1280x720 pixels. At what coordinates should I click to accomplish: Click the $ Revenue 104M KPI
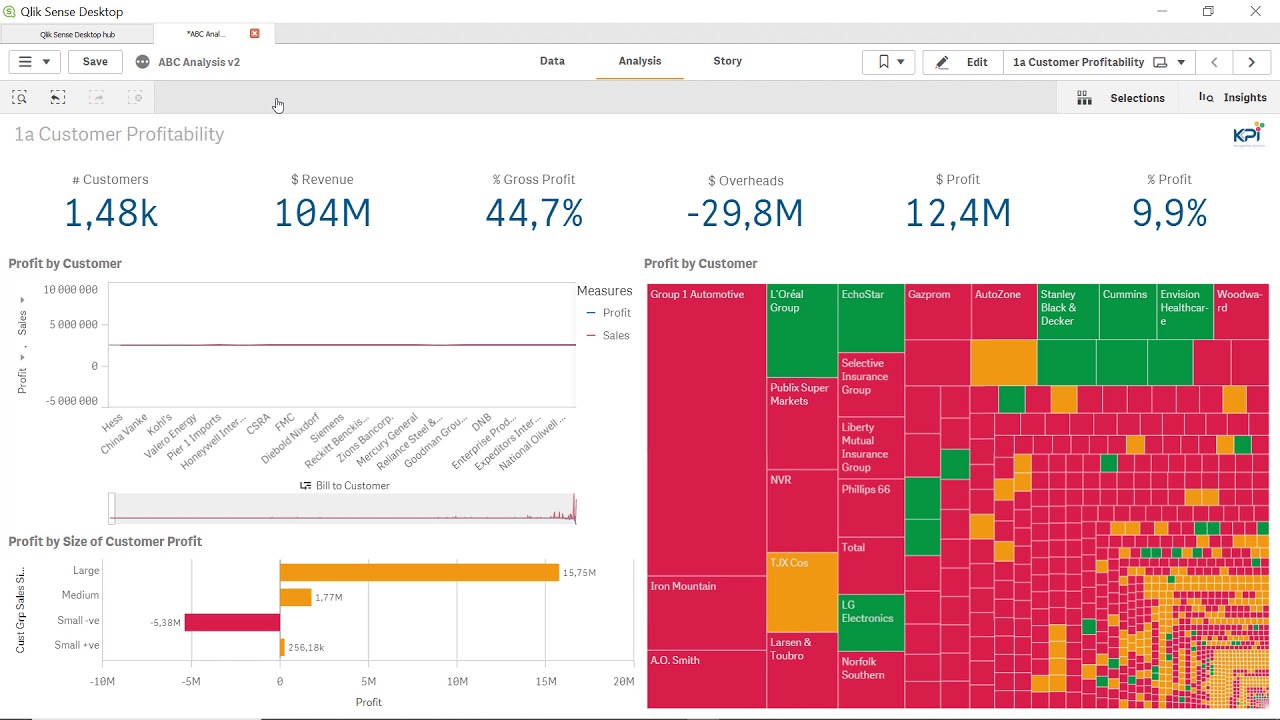322,202
